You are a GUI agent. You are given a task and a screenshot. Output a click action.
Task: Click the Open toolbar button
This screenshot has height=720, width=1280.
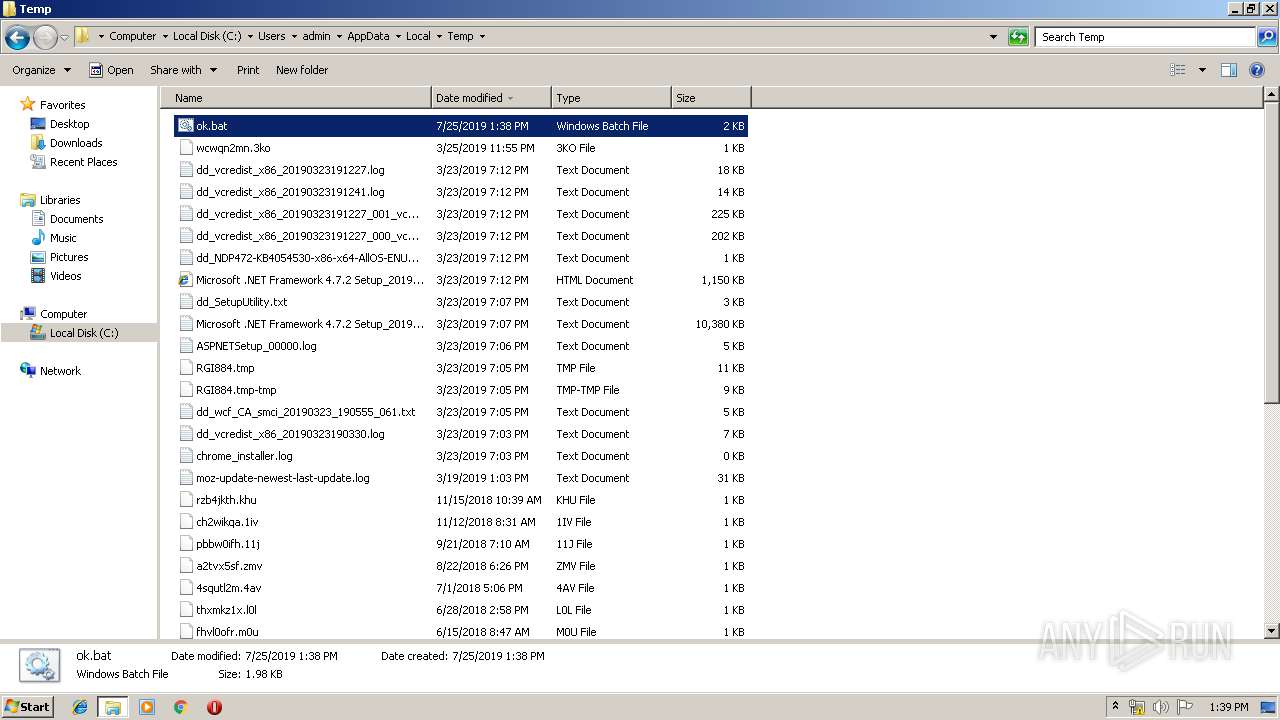pos(111,70)
